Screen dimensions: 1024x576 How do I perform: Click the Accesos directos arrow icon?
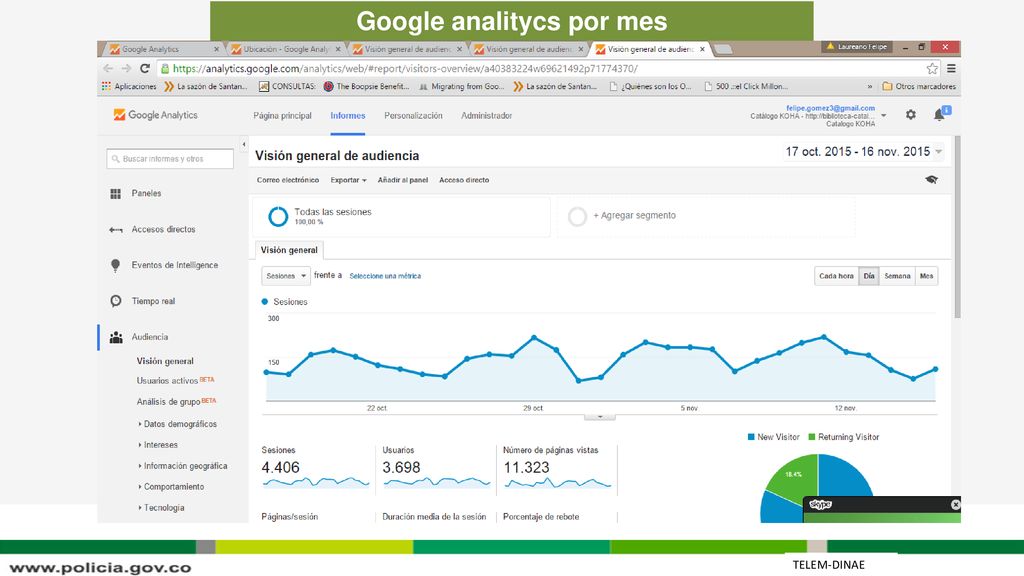tap(116, 229)
